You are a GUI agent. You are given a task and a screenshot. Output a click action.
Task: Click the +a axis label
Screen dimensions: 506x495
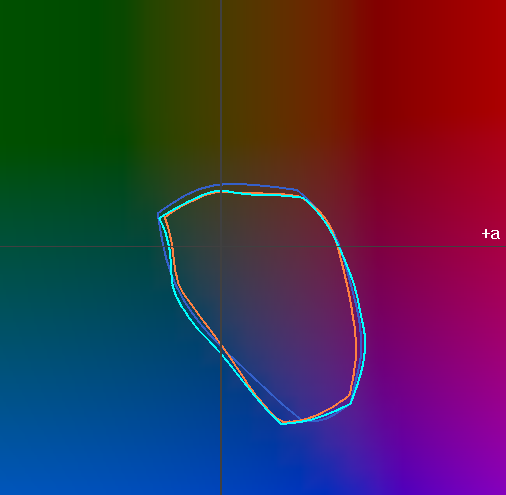pyautogui.click(x=491, y=234)
